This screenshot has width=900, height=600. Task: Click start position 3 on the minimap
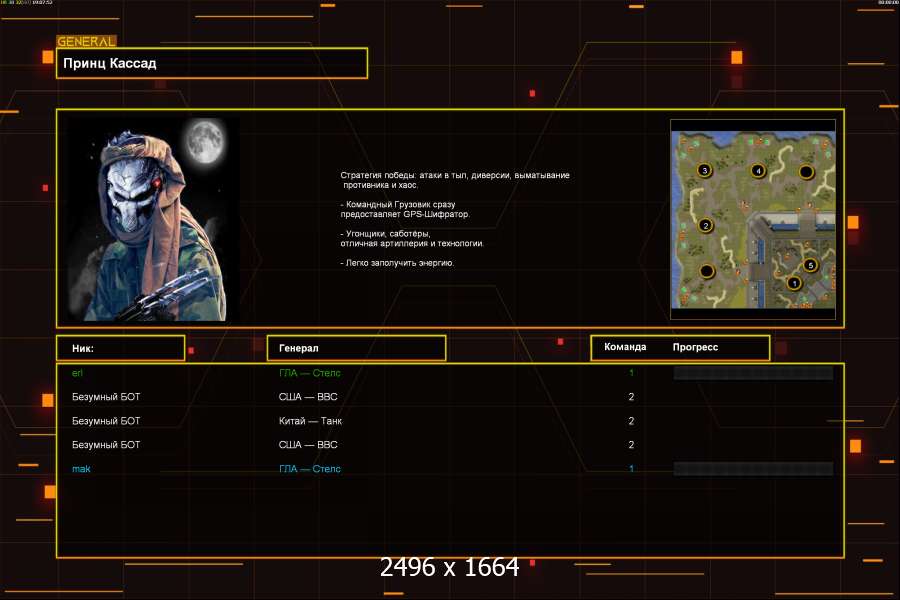[x=704, y=171]
